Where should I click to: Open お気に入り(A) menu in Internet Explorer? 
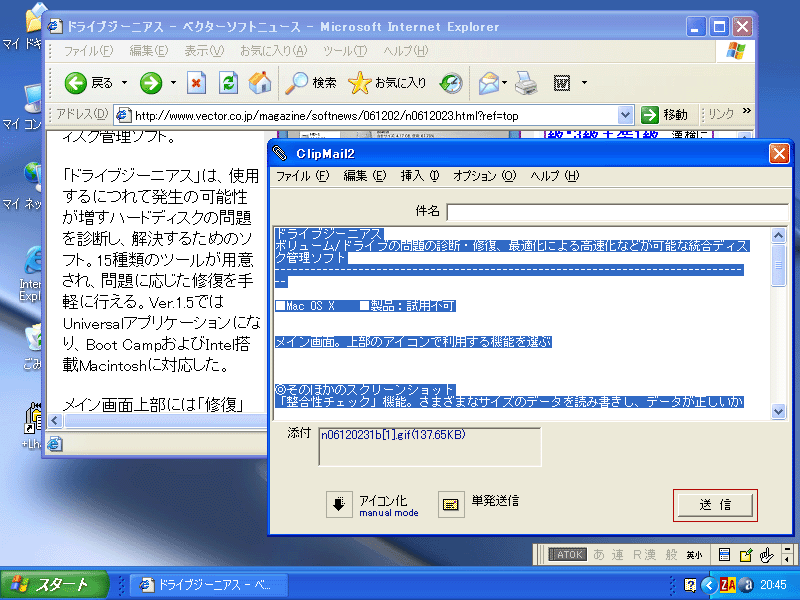[x=273, y=51]
